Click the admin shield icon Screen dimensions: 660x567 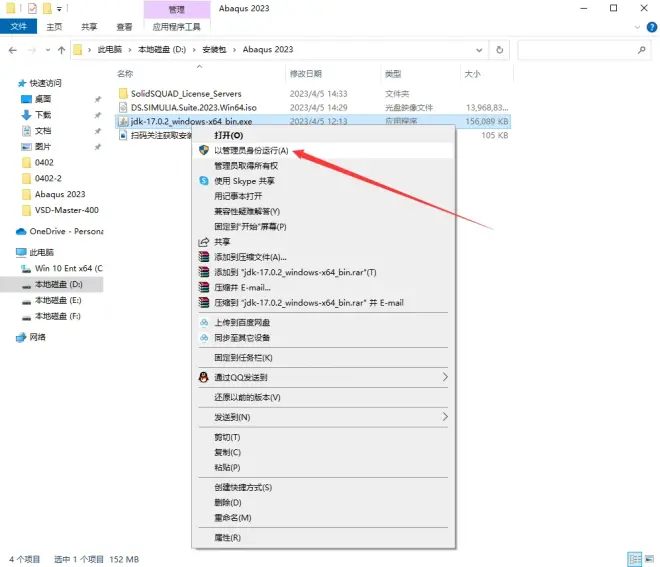point(204,150)
